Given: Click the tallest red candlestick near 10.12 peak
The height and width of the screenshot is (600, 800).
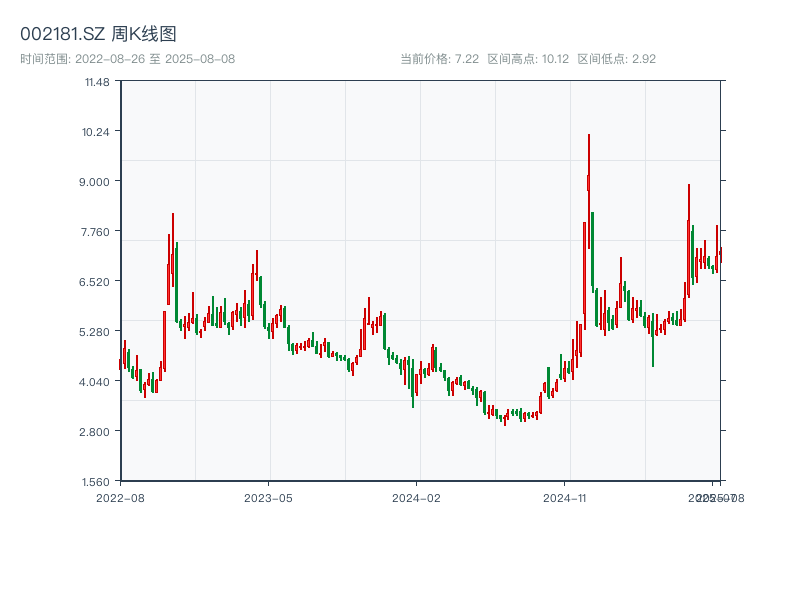Looking at the screenshot, I should click(x=589, y=191).
